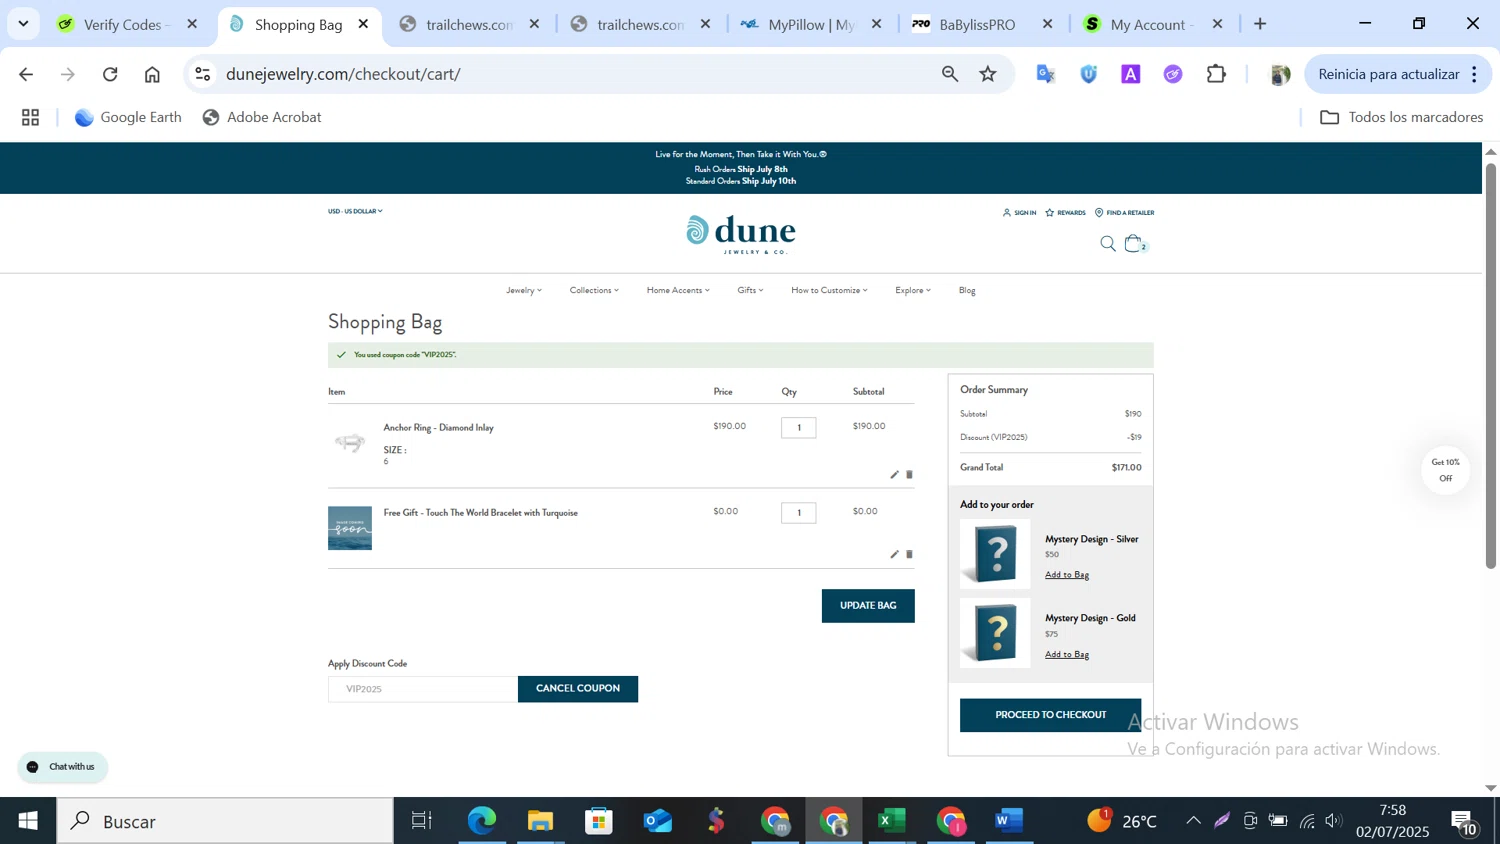
Task: Open the tab search dropdown arrow
Action: 23,23
